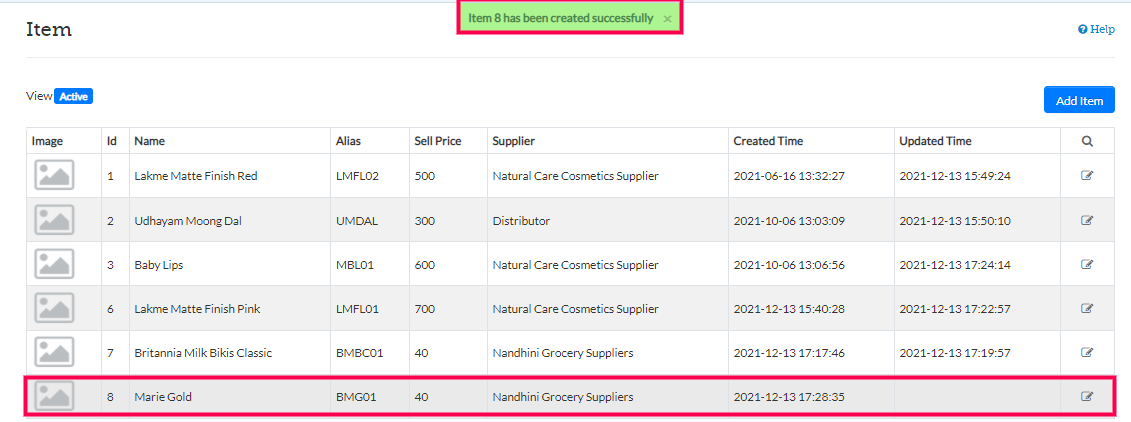
Task: Edit the Baby Lips item row
Action: click(1087, 265)
